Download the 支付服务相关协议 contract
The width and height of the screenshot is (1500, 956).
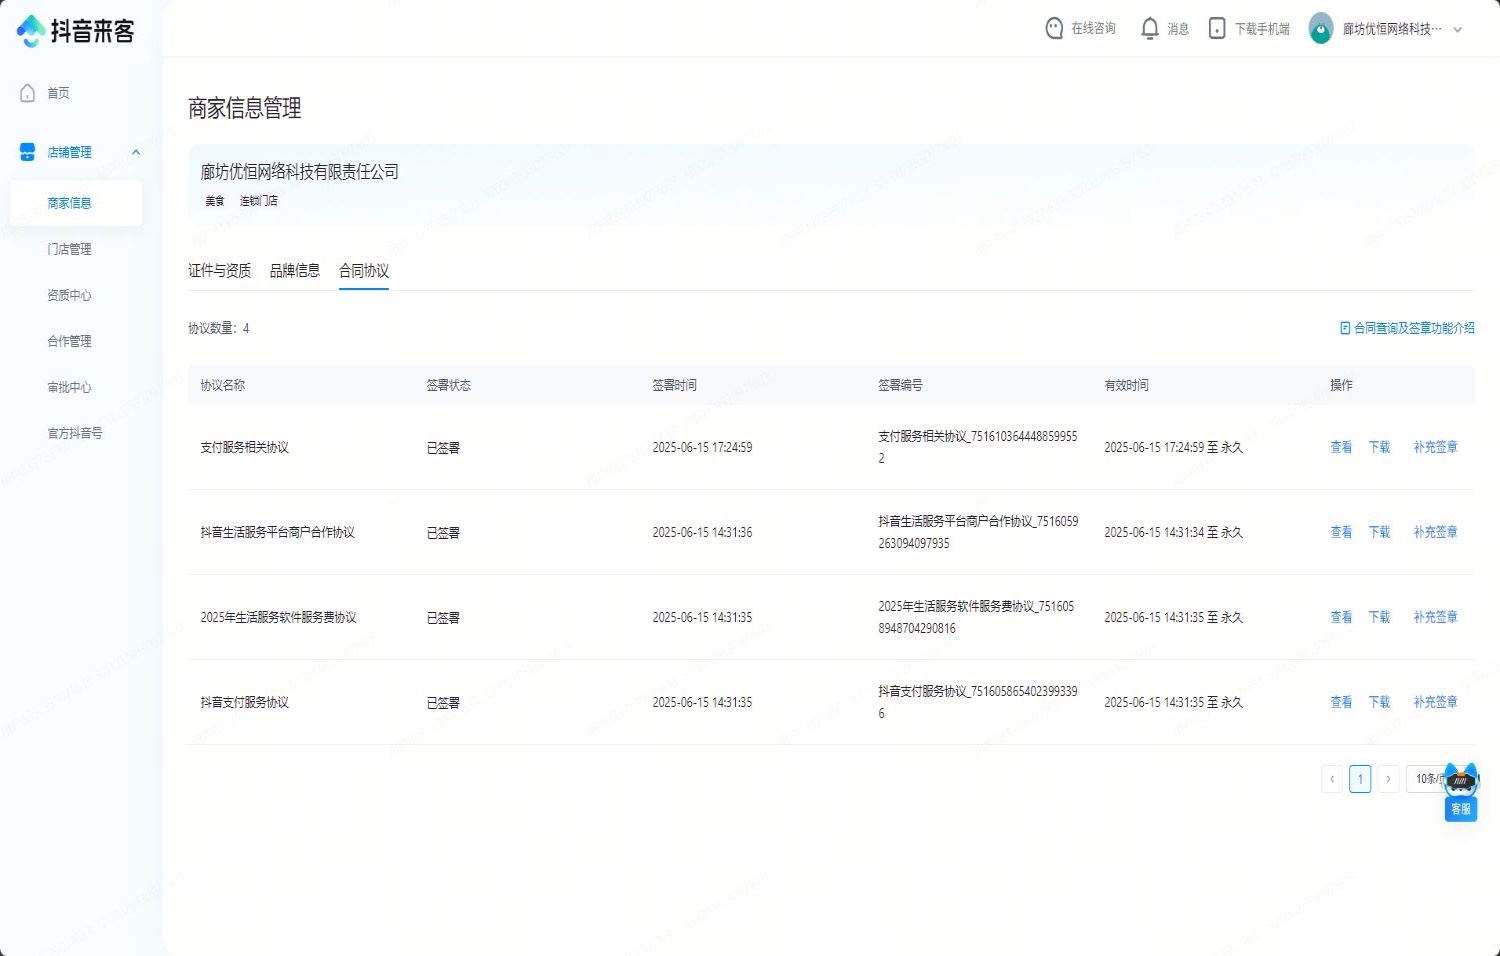click(x=1379, y=447)
